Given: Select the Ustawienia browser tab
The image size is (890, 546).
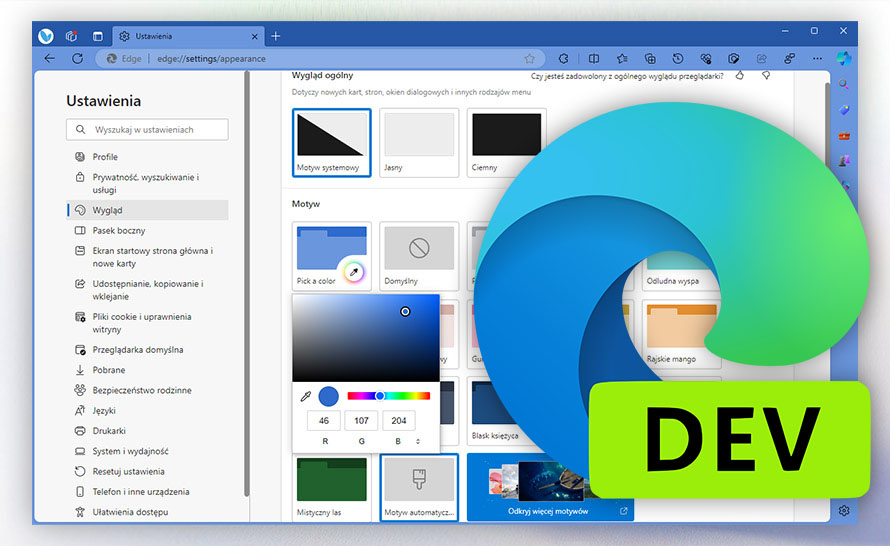Looking at the screenshot, I should tap(187, 36).
